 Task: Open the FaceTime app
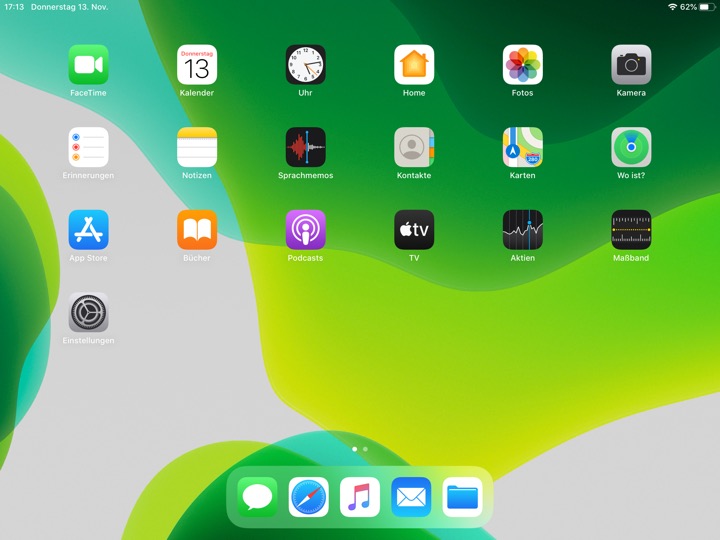[x=89, y=65]
